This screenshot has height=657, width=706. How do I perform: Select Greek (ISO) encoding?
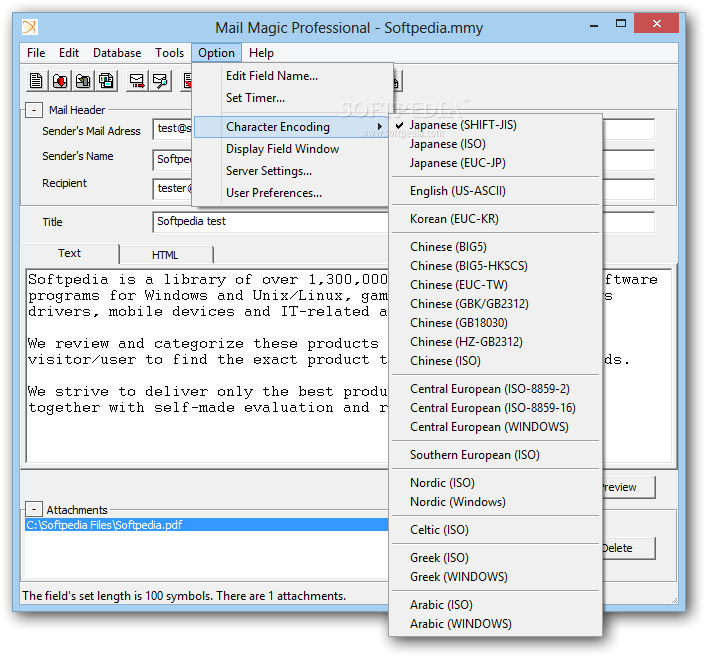pos(496,558)
